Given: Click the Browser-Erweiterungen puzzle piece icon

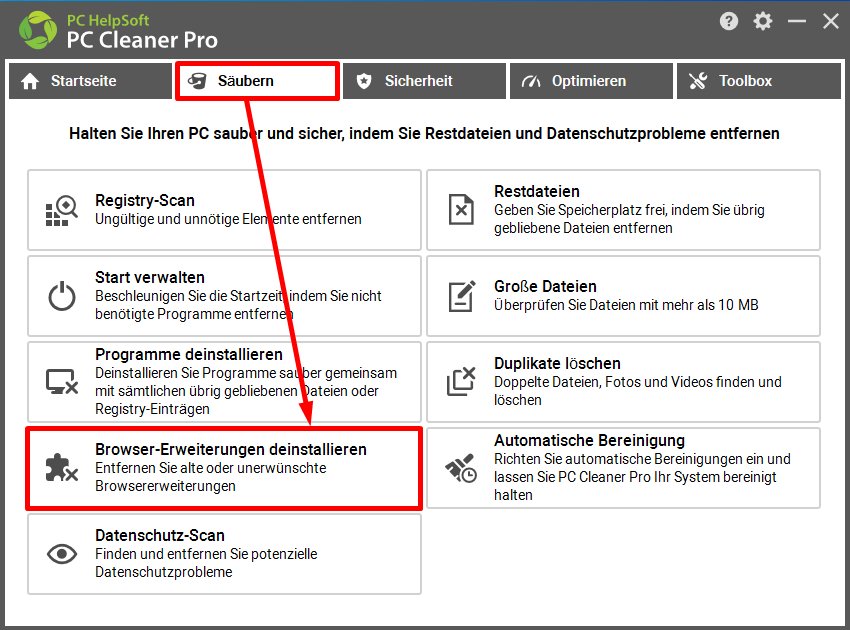Looking at the screenshot, I should (x=62, y=468).
